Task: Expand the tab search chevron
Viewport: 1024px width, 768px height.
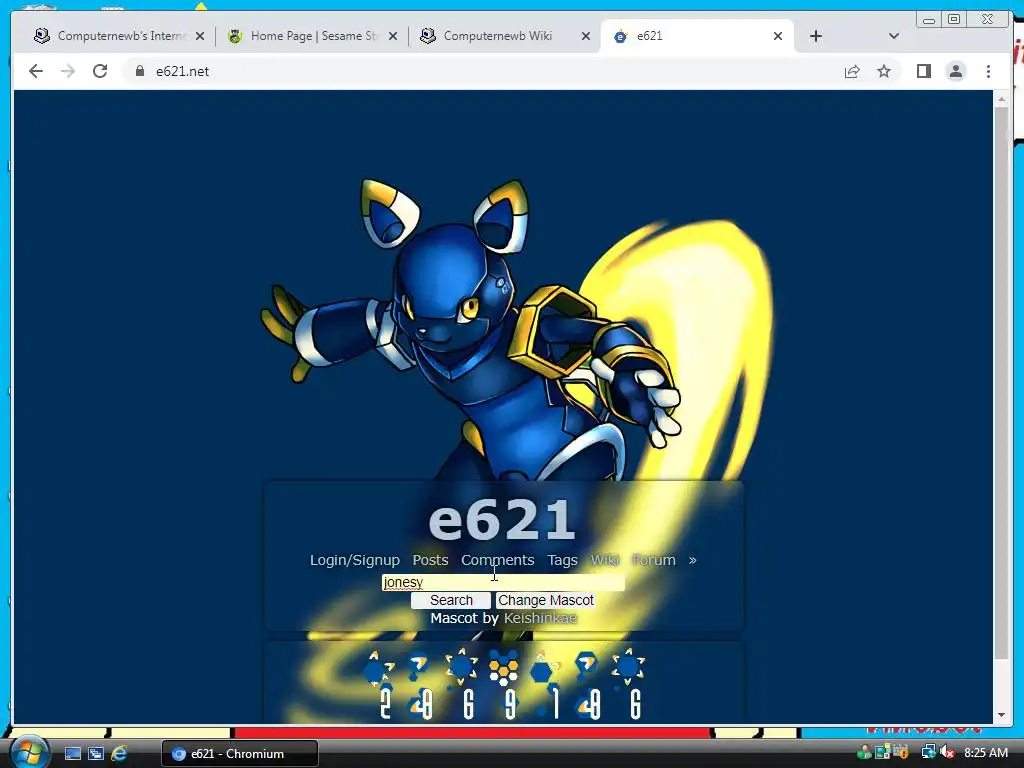Action: click(x=893, y=36)
